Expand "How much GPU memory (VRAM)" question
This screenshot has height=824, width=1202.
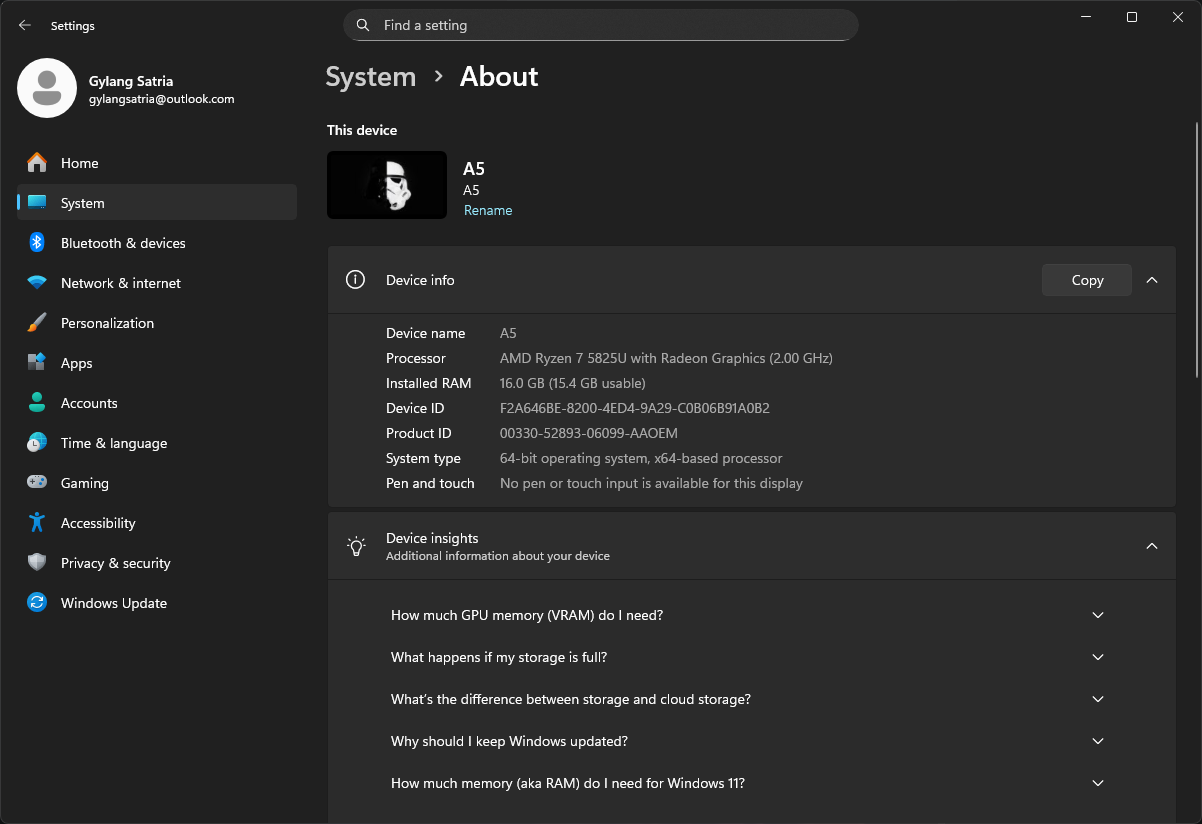point(1098,615)
